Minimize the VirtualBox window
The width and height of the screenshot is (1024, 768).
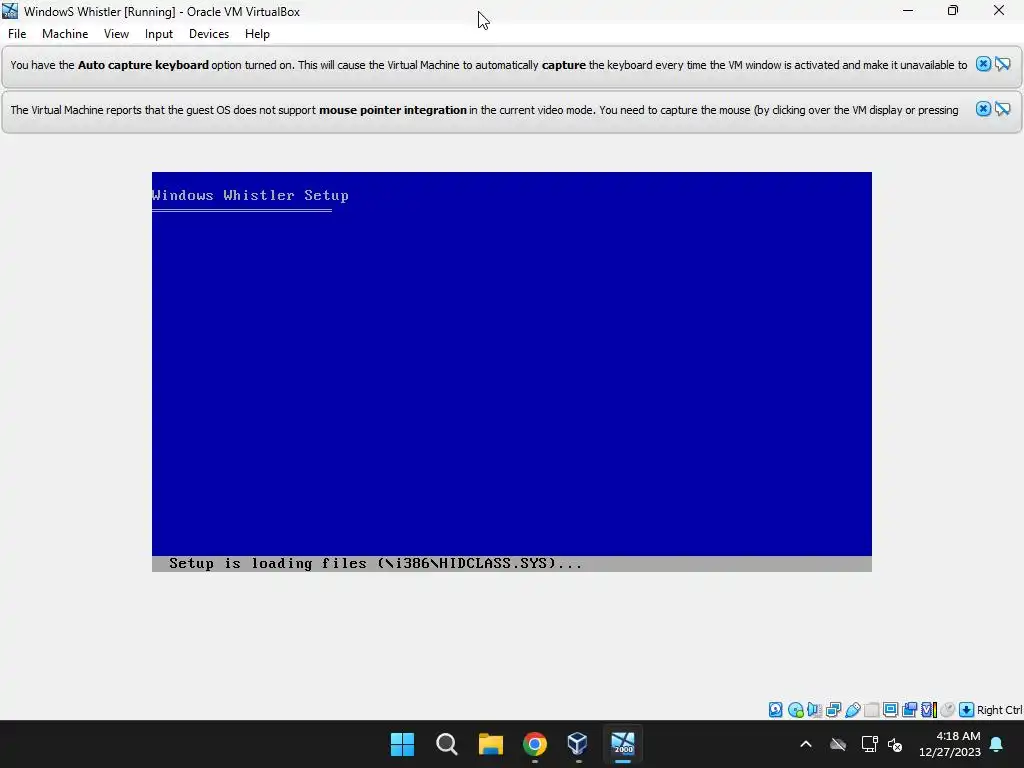click(x=908, y=10)
